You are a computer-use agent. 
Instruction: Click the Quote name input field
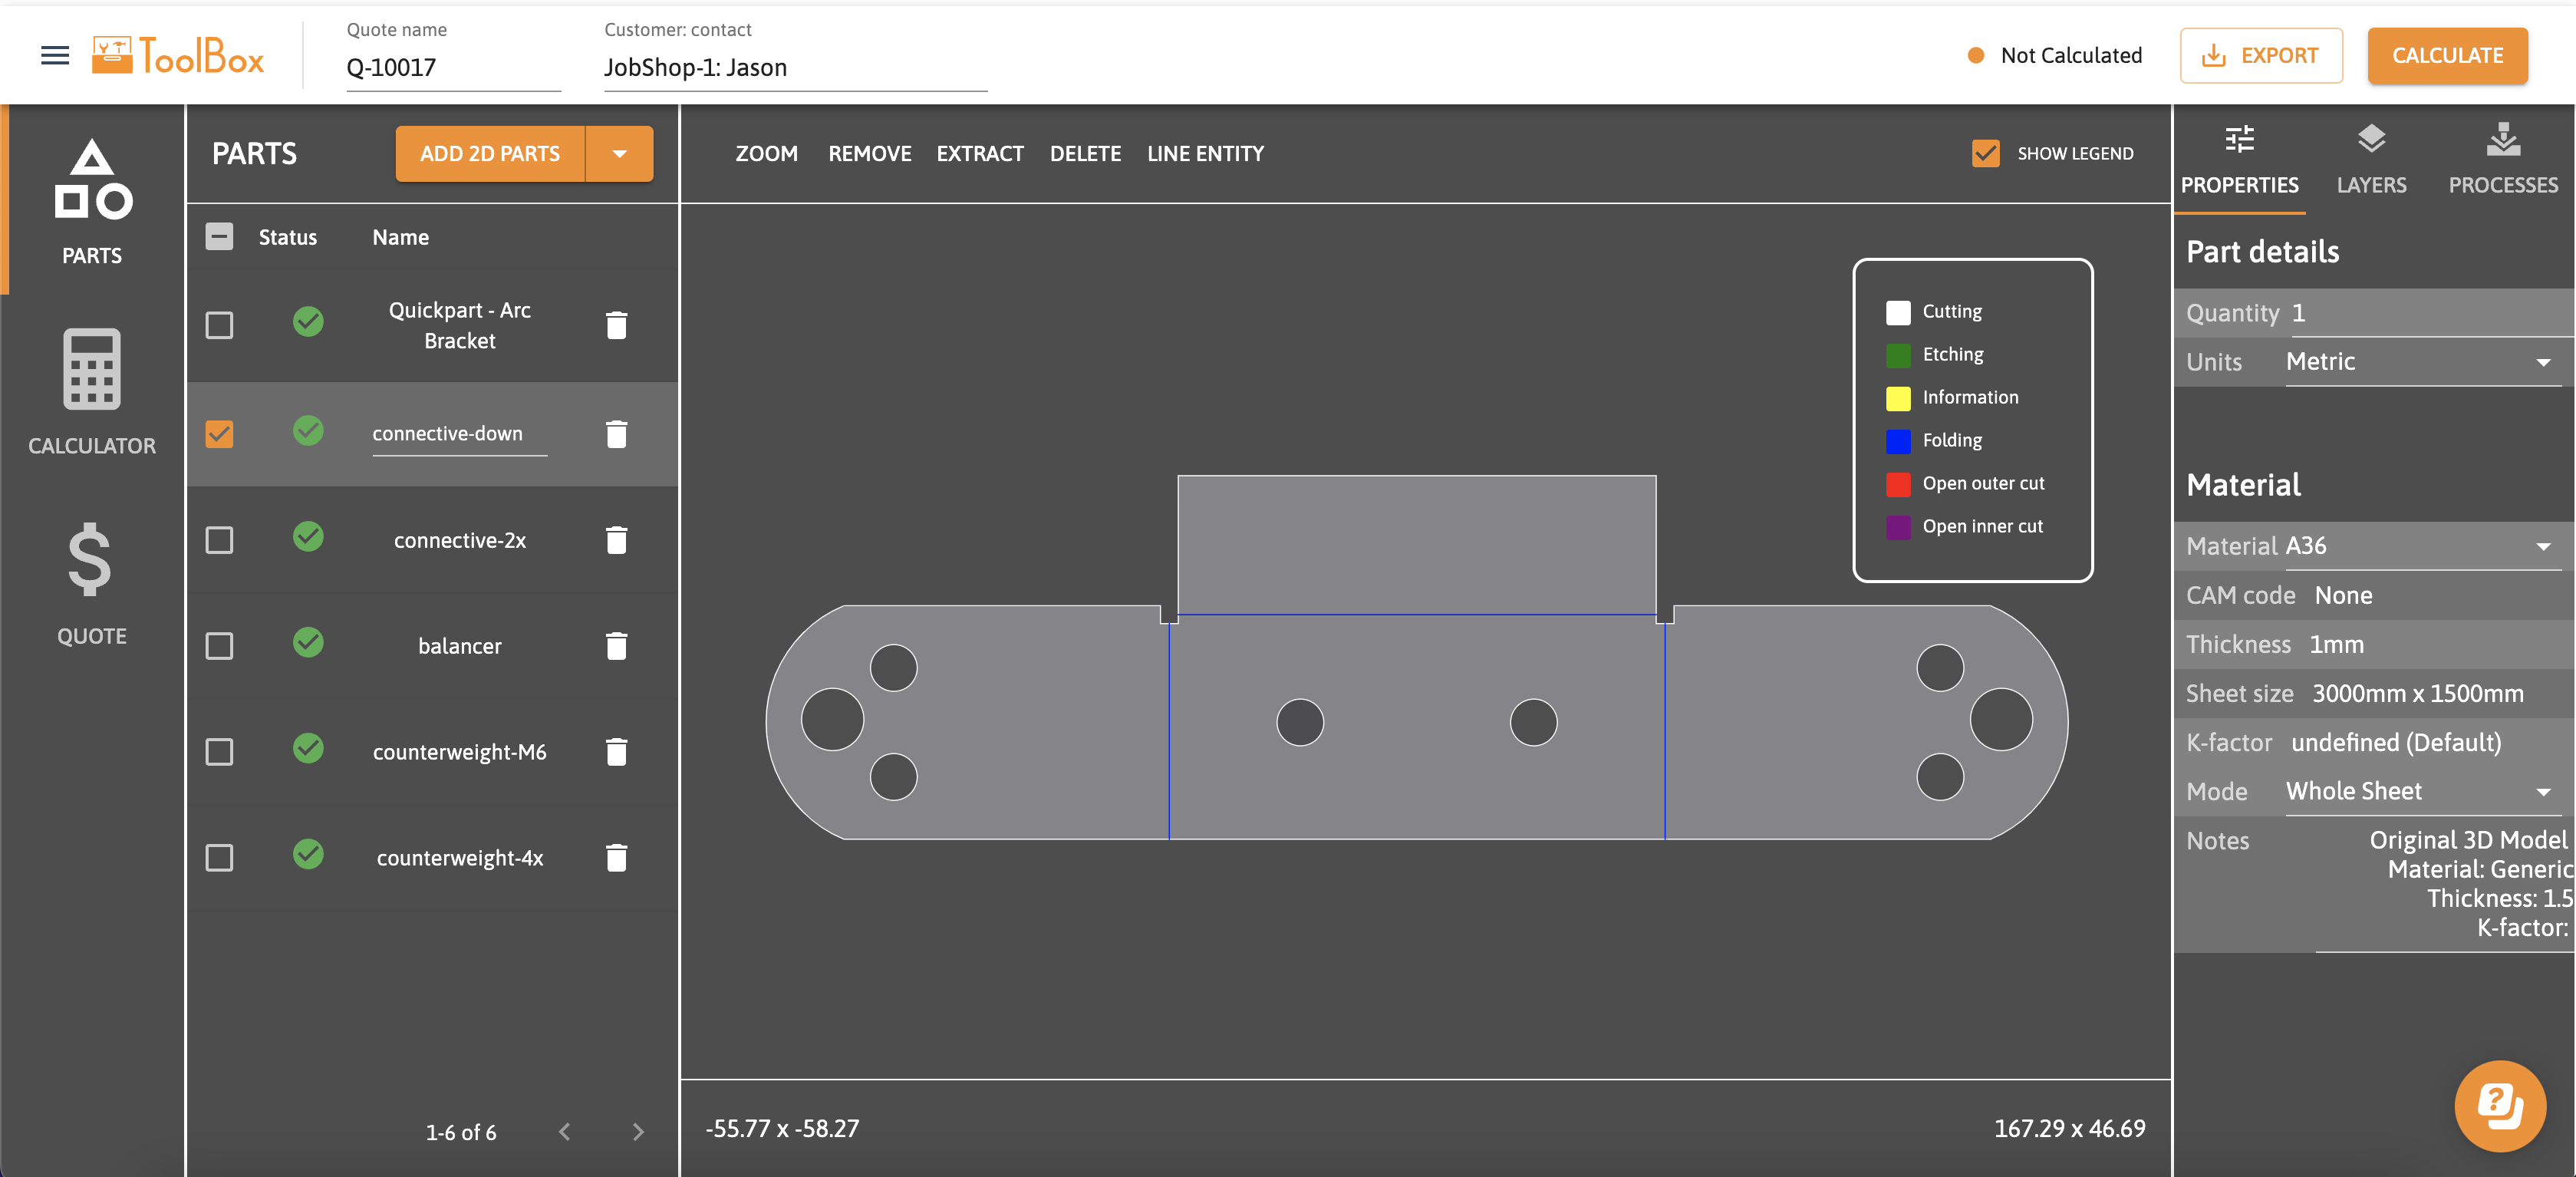click(x=452, y=68)
